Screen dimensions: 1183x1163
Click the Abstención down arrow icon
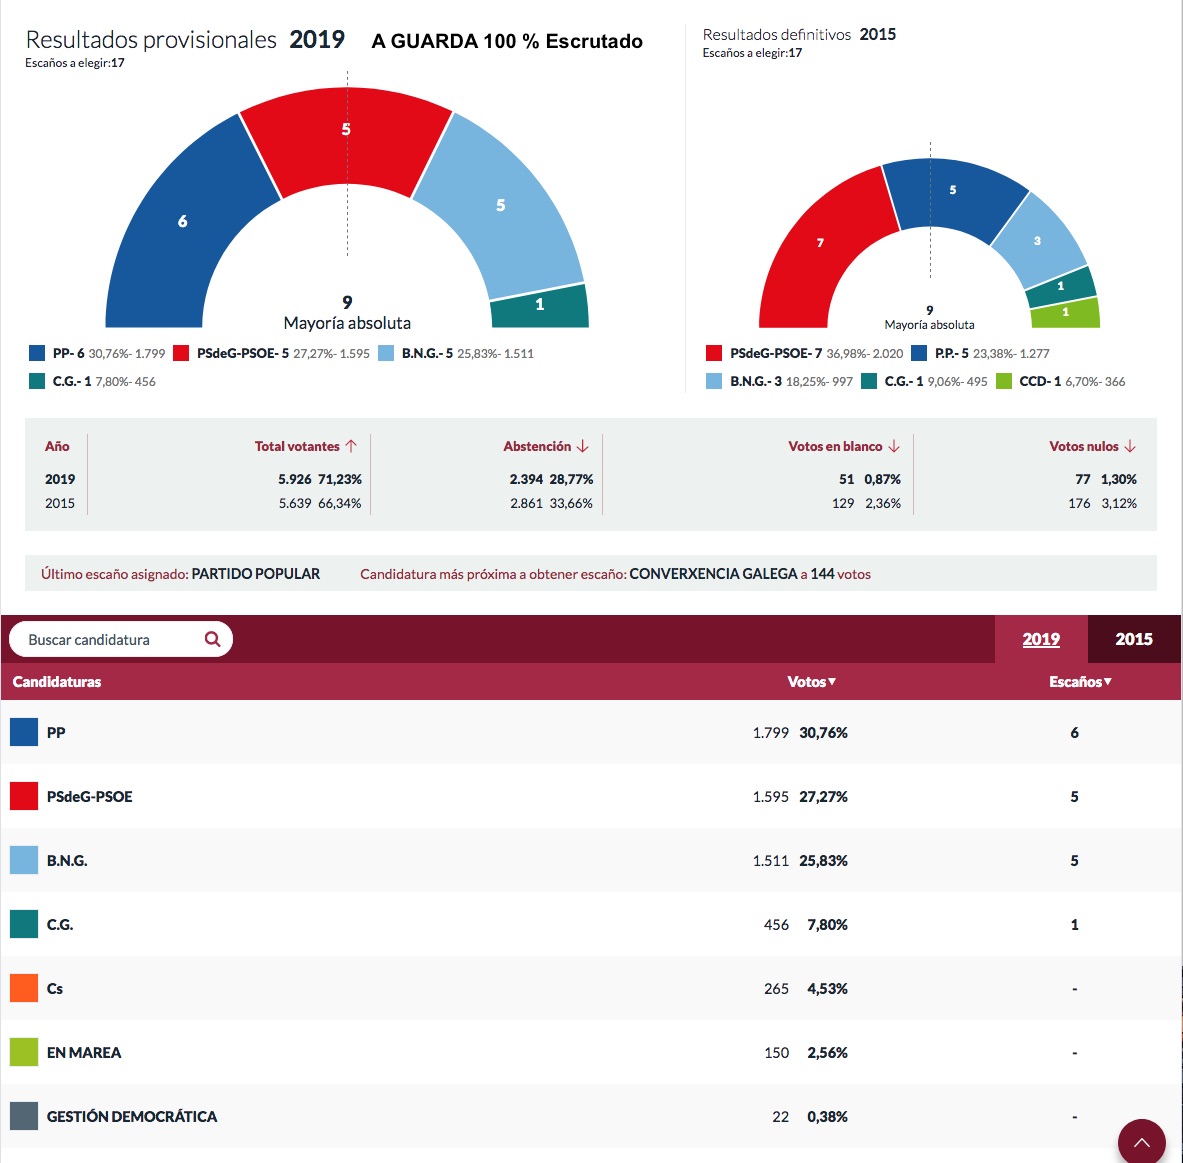coord(583,446)
